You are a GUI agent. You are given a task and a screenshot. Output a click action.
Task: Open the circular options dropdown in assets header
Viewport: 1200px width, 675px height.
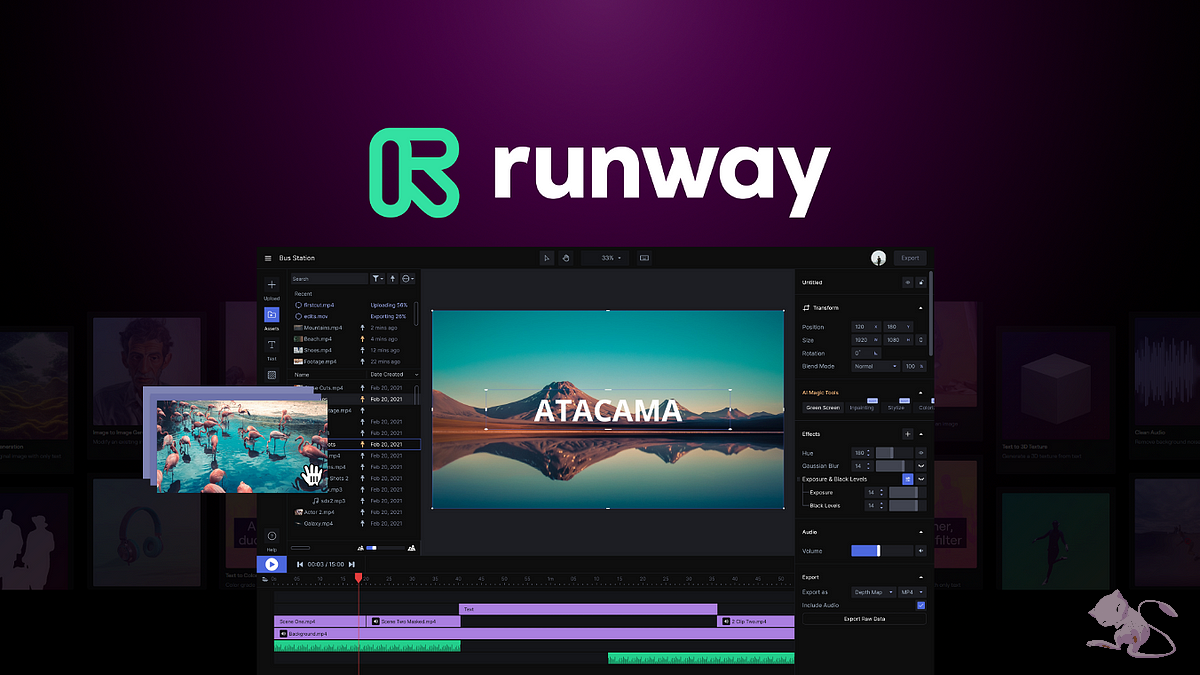(x=408, y=279)
